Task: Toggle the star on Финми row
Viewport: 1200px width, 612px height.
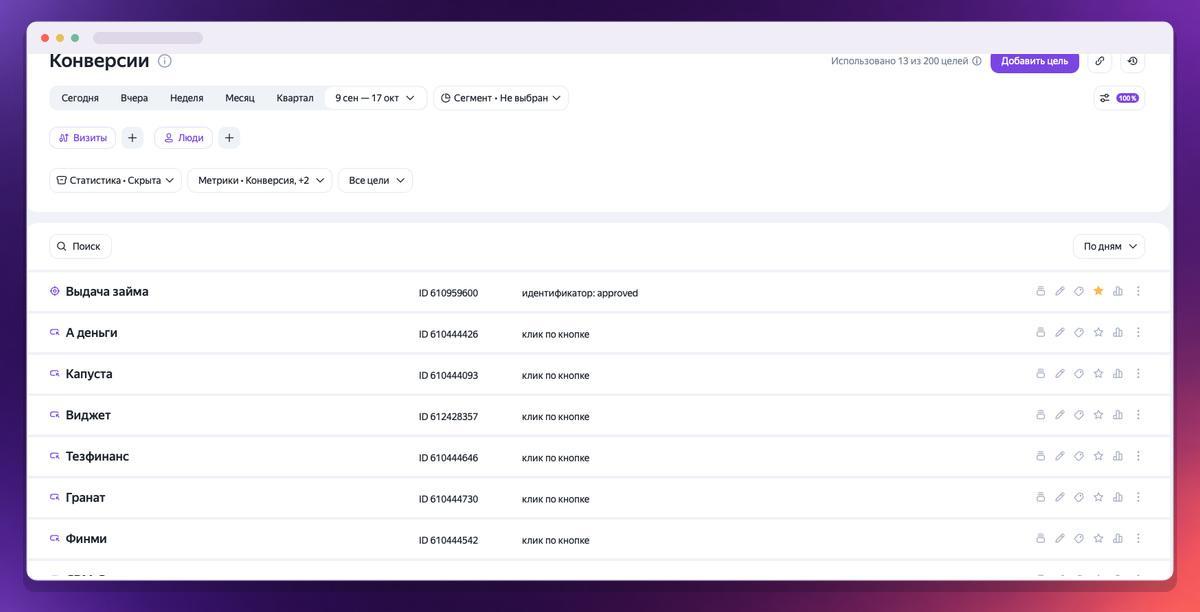Action: point(1098,538)
